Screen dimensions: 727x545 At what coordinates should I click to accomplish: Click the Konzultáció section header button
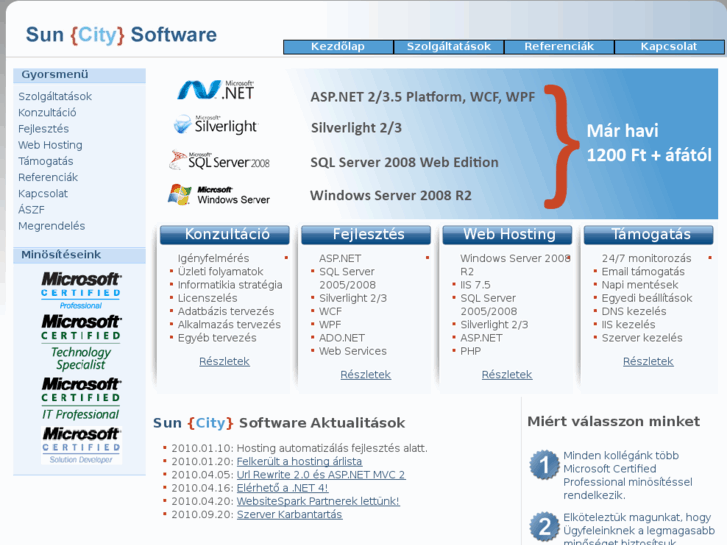click(225, 235)
